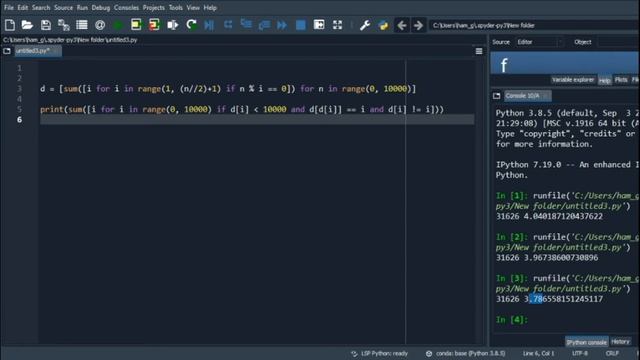Screen dimensions: 640x360
Task: Click the In [4]: console prompt
Action: point(512,320)
